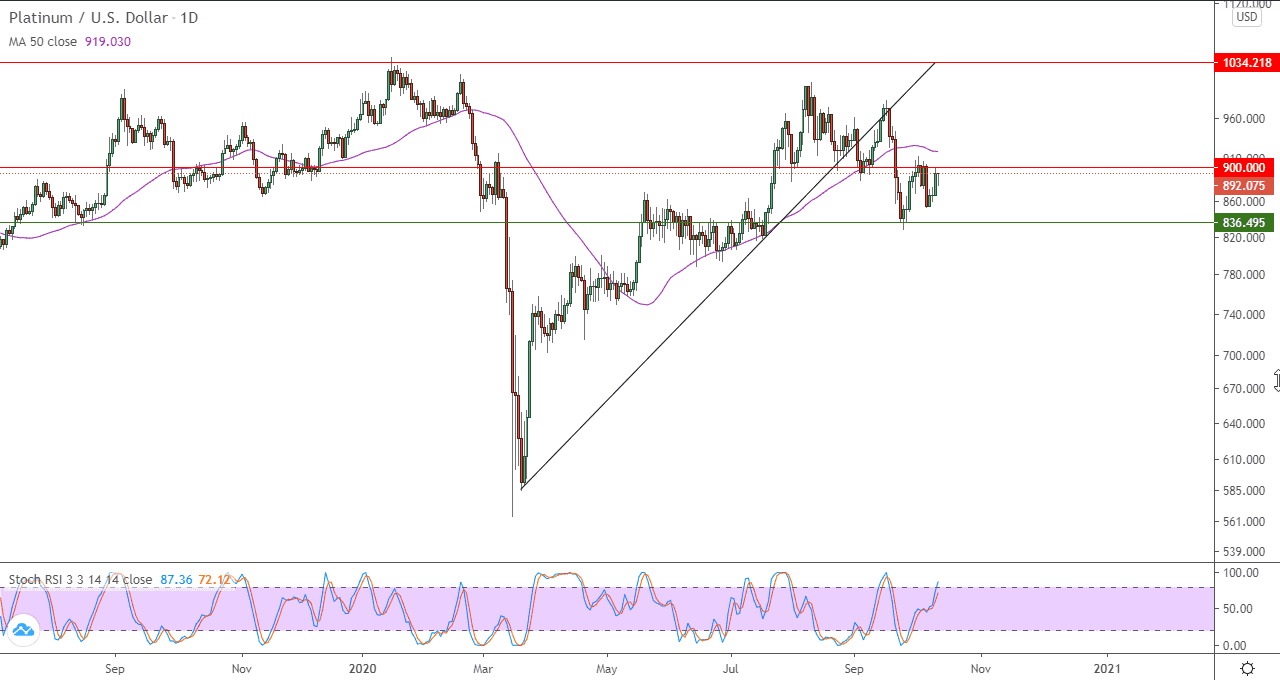Click the 740.000 price scale label

(1243, 315)
